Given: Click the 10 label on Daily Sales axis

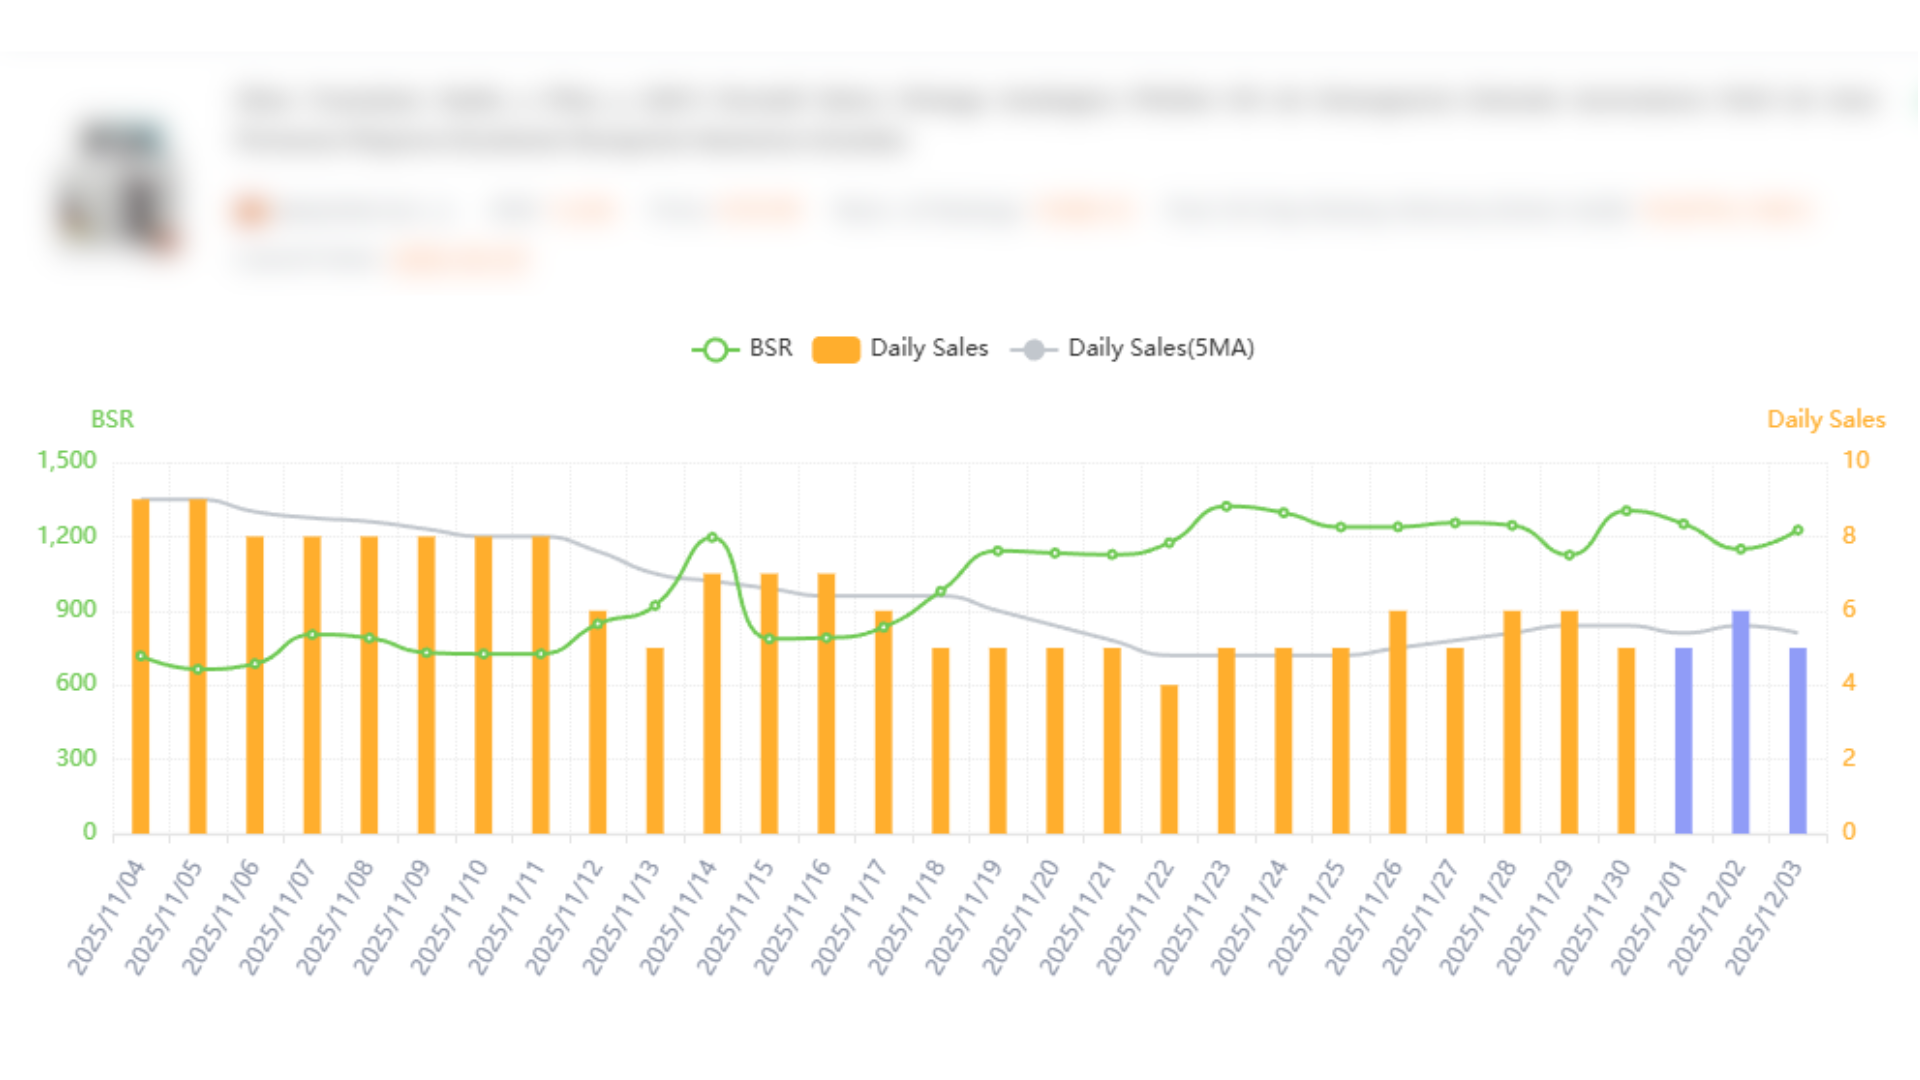Looking at the screenshot, I should pos(1855,460).
